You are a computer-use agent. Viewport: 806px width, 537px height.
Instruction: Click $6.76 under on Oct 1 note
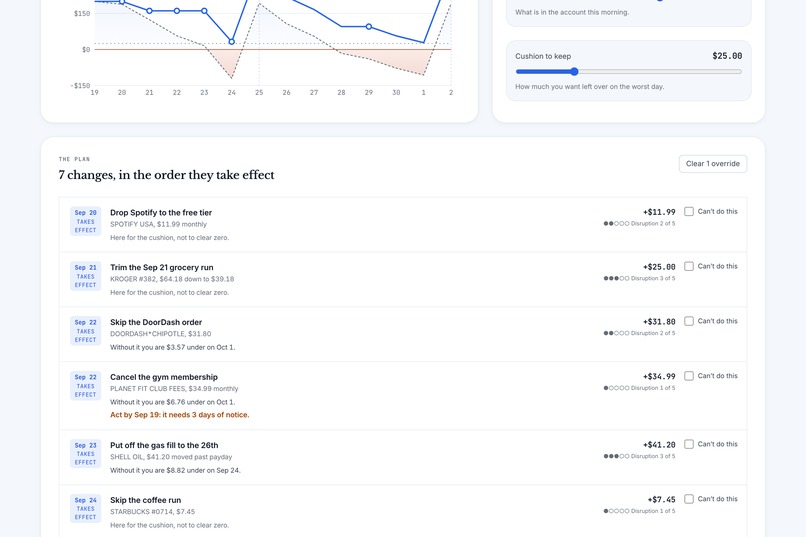(x=173, y=402)
